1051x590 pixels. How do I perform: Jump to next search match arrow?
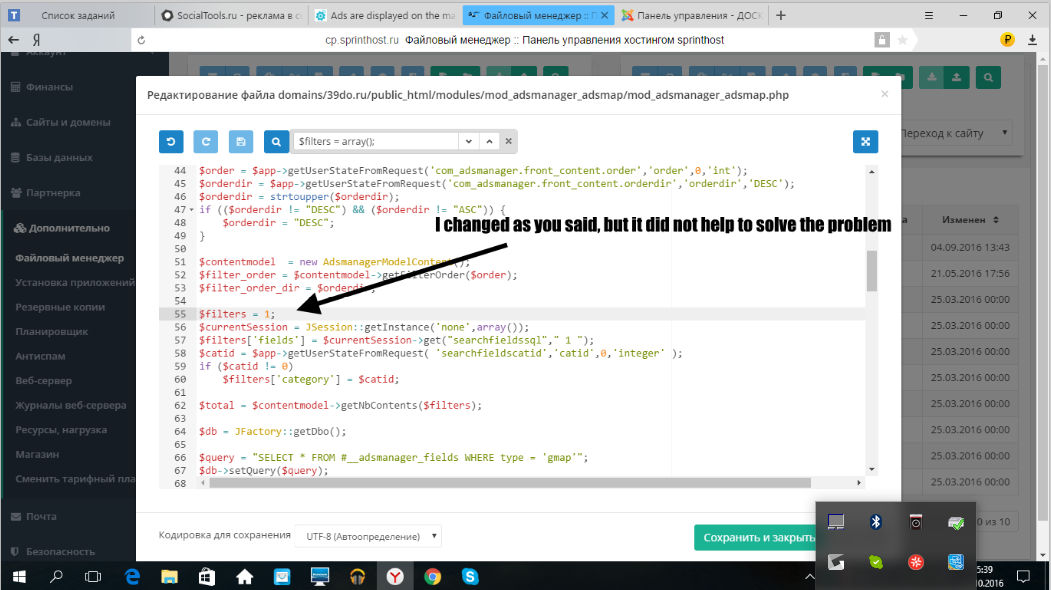[x=469, y=141]
